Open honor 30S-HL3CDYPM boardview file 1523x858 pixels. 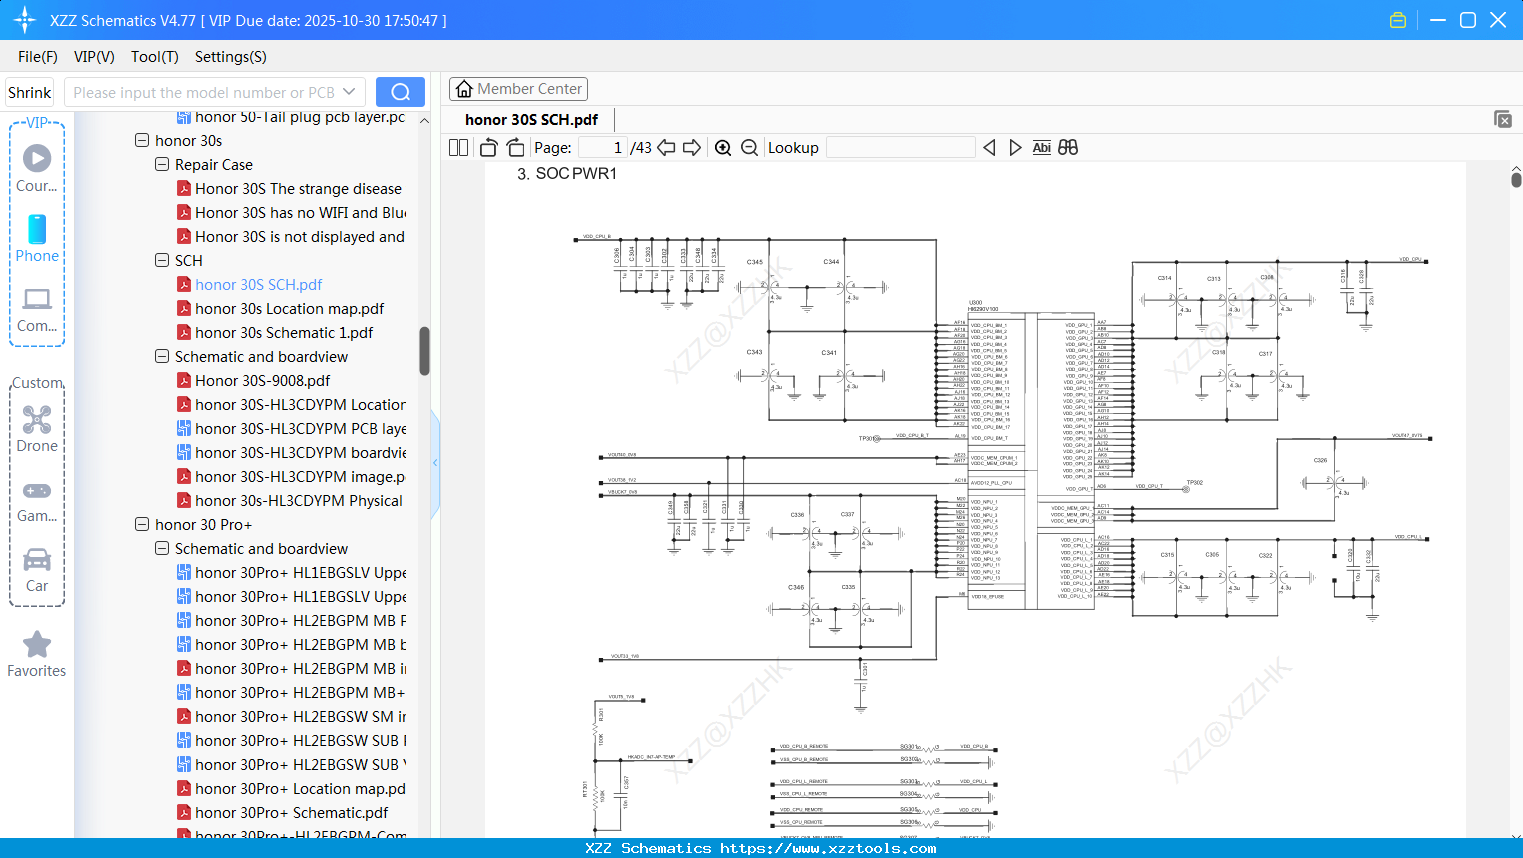300,453
